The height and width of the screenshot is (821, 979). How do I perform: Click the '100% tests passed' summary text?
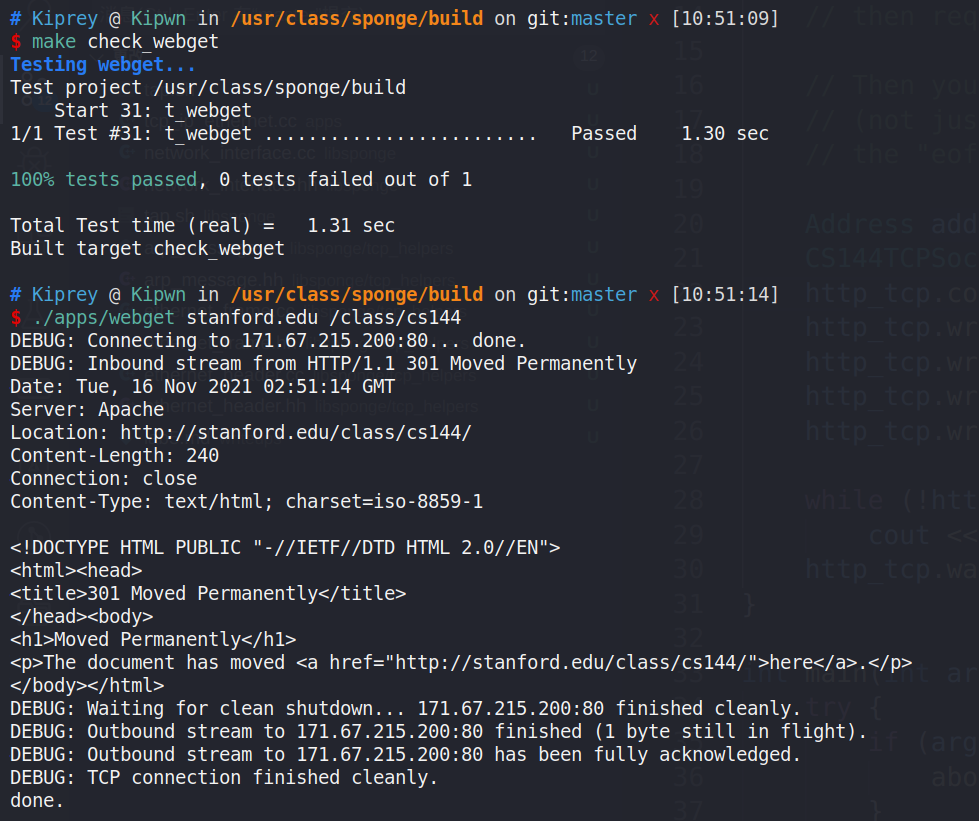(x=103, y=180)
